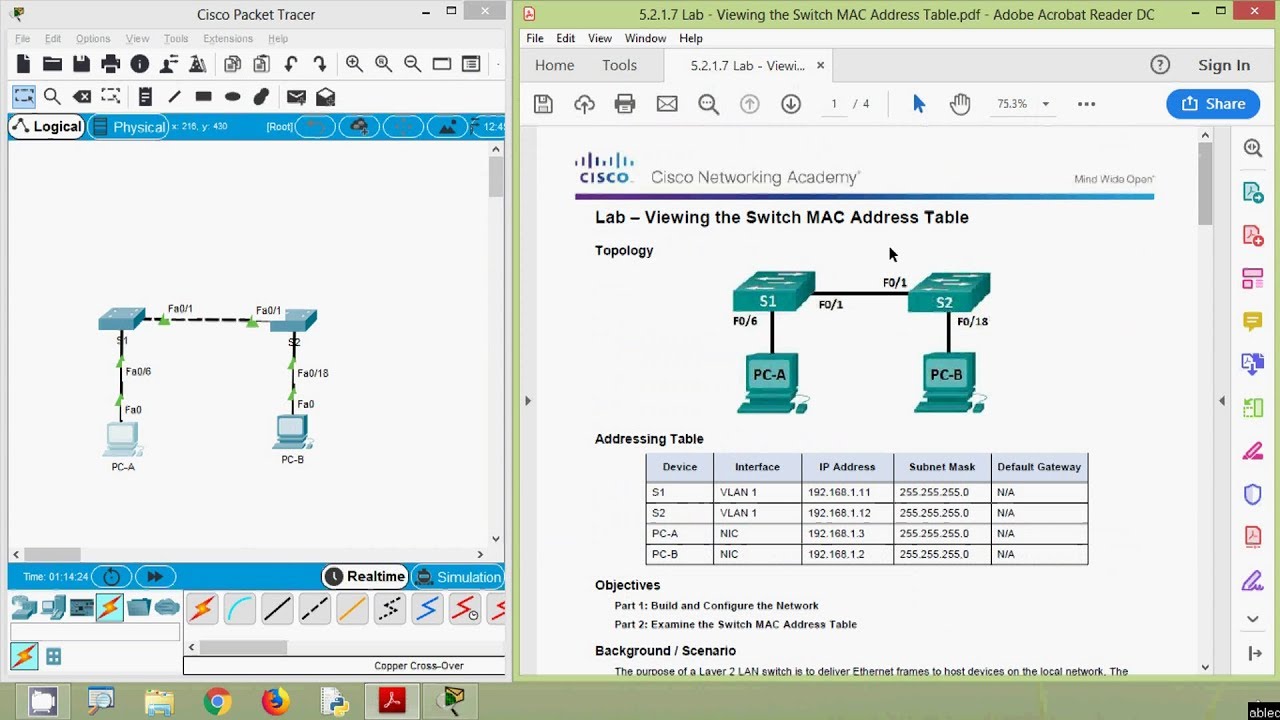This screenshot has height=720, width=1280.
Task: Open Acrobat Edit menu
Action: point(566,38)
